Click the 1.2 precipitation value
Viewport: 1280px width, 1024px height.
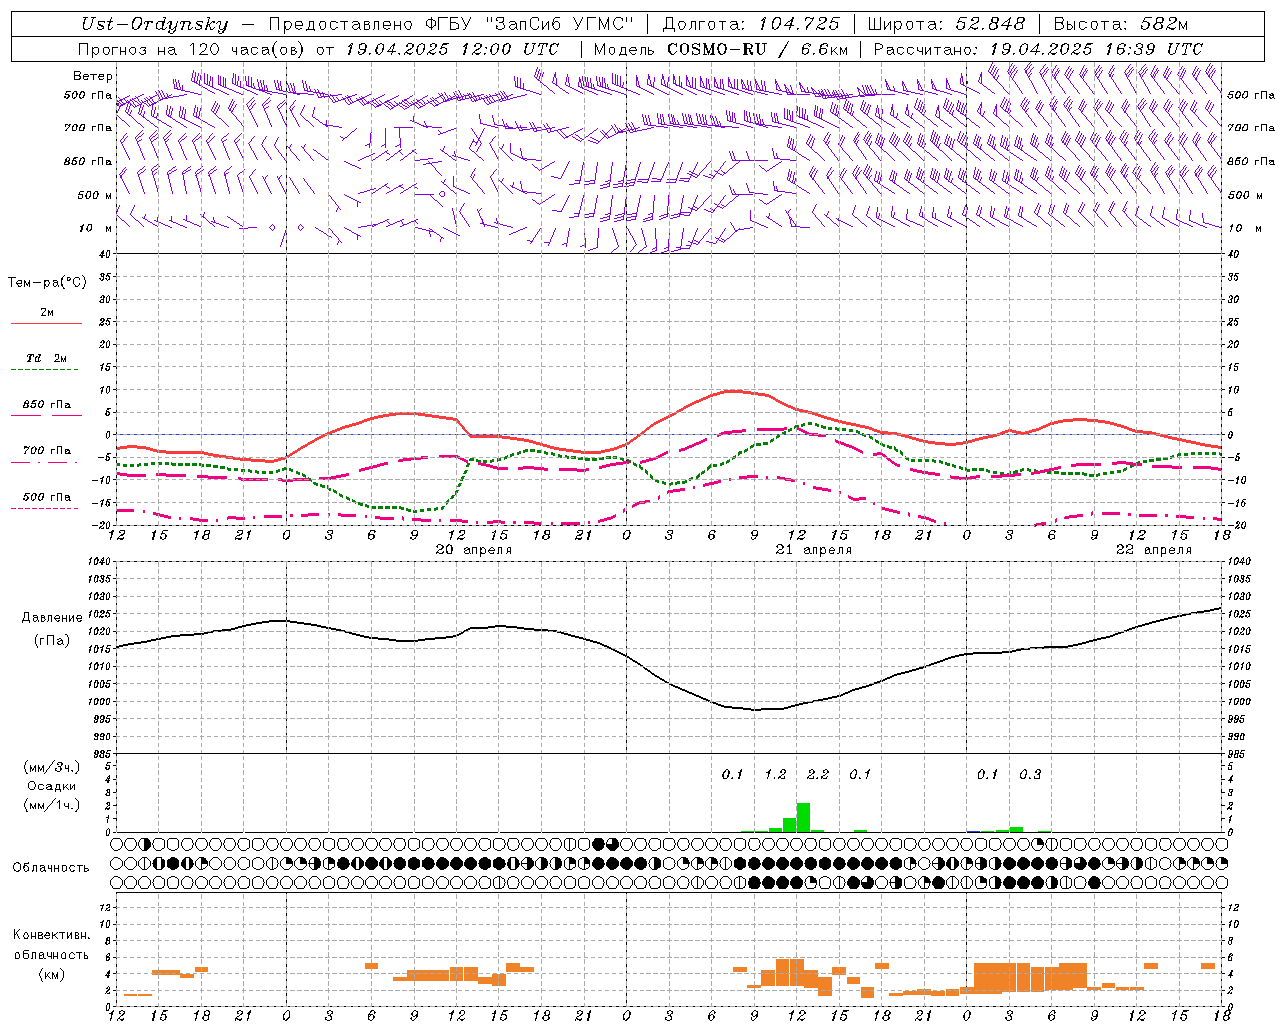tap(775, 774)
